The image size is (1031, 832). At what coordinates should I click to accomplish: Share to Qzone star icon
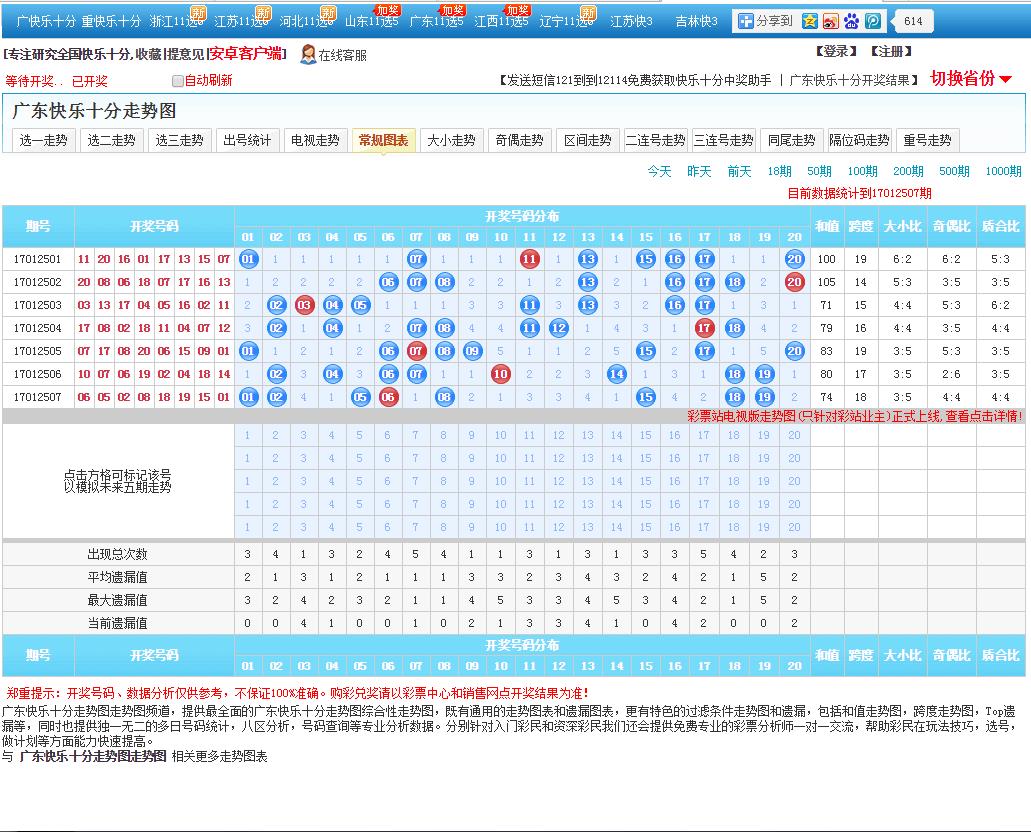[x=810, y=21]
